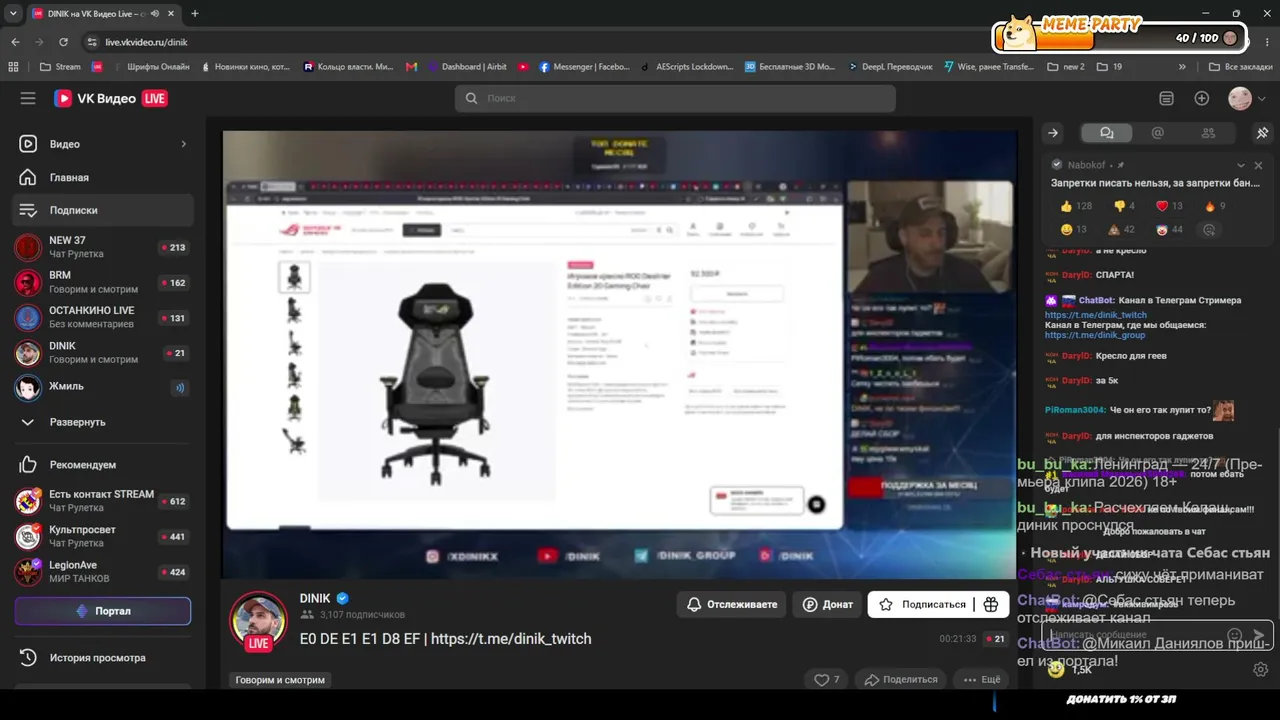Add a new reaction to pinned message
This screenshot has width=1280, height=720.
click(x=1209, y=230)
